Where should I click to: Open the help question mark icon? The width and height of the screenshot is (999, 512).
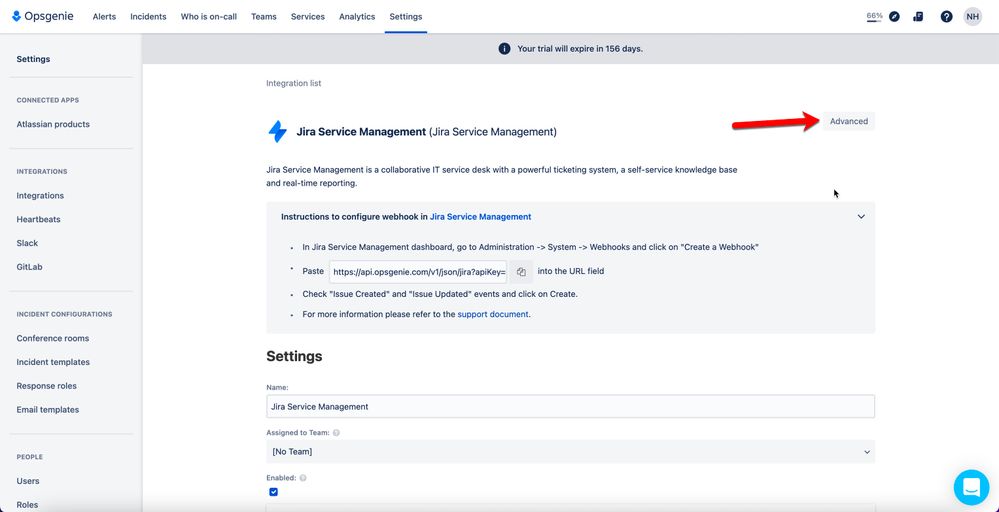click(x=946, y=17)
